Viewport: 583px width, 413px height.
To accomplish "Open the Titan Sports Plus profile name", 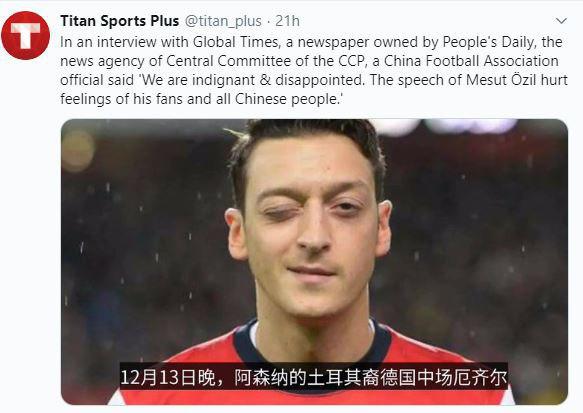I will (119, 21).
